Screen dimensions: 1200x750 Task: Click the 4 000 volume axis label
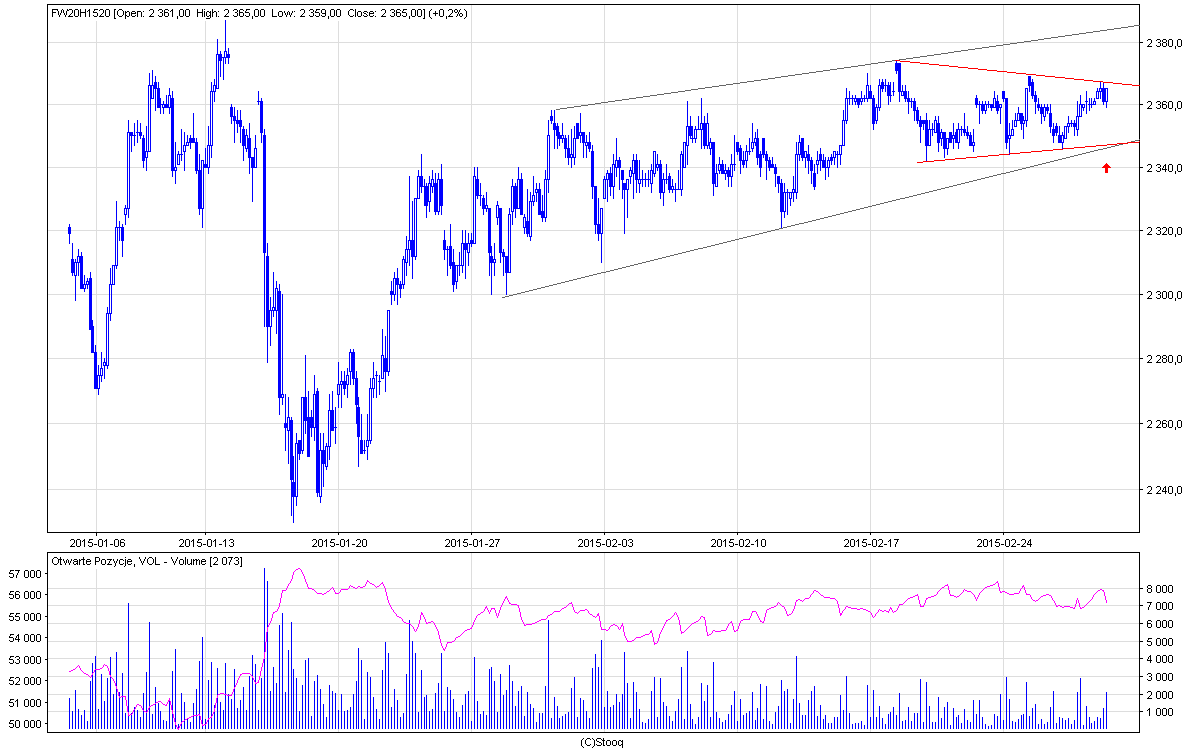(1158, 659)
